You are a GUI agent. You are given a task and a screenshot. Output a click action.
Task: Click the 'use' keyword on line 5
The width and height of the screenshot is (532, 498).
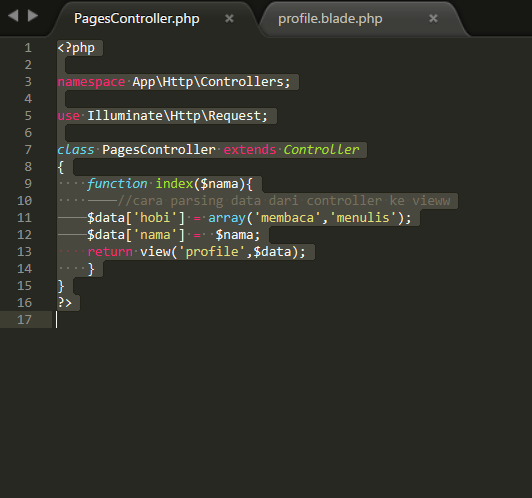point(69,116)
